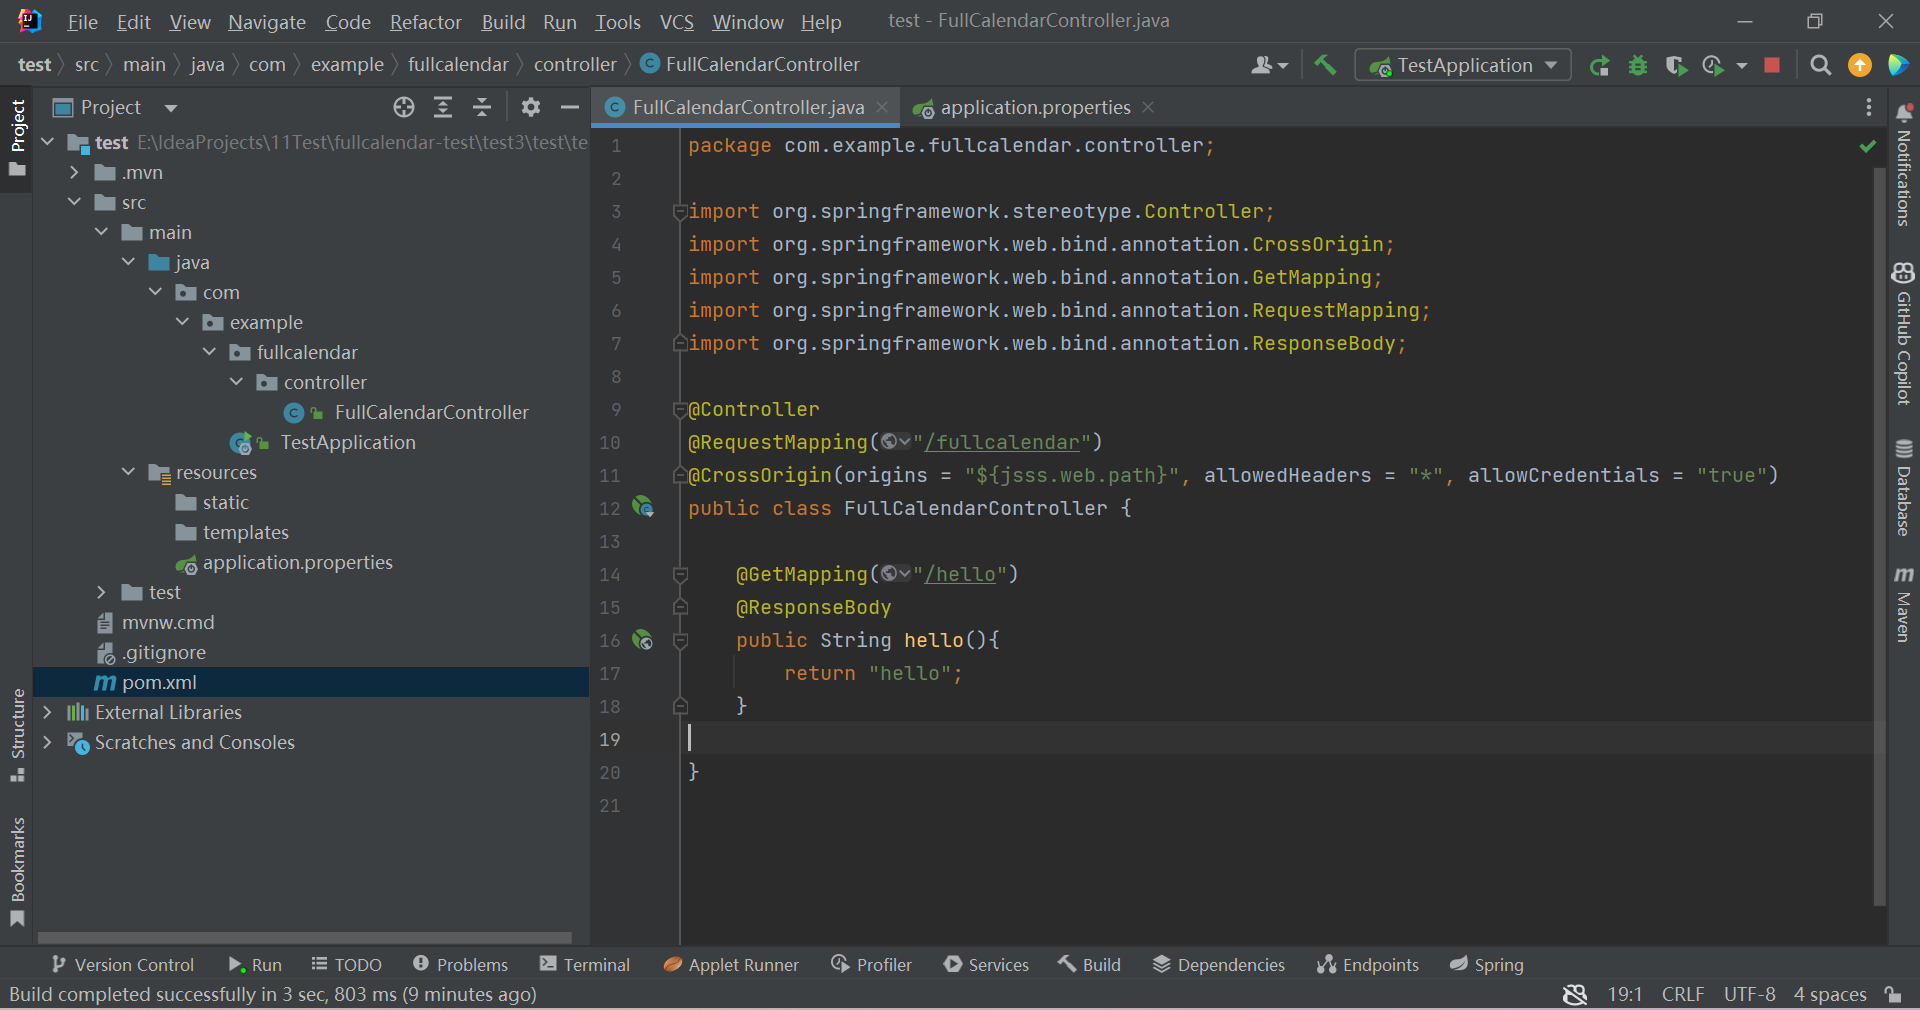
Task: Collapse the controller package
Action: [236, 383]
